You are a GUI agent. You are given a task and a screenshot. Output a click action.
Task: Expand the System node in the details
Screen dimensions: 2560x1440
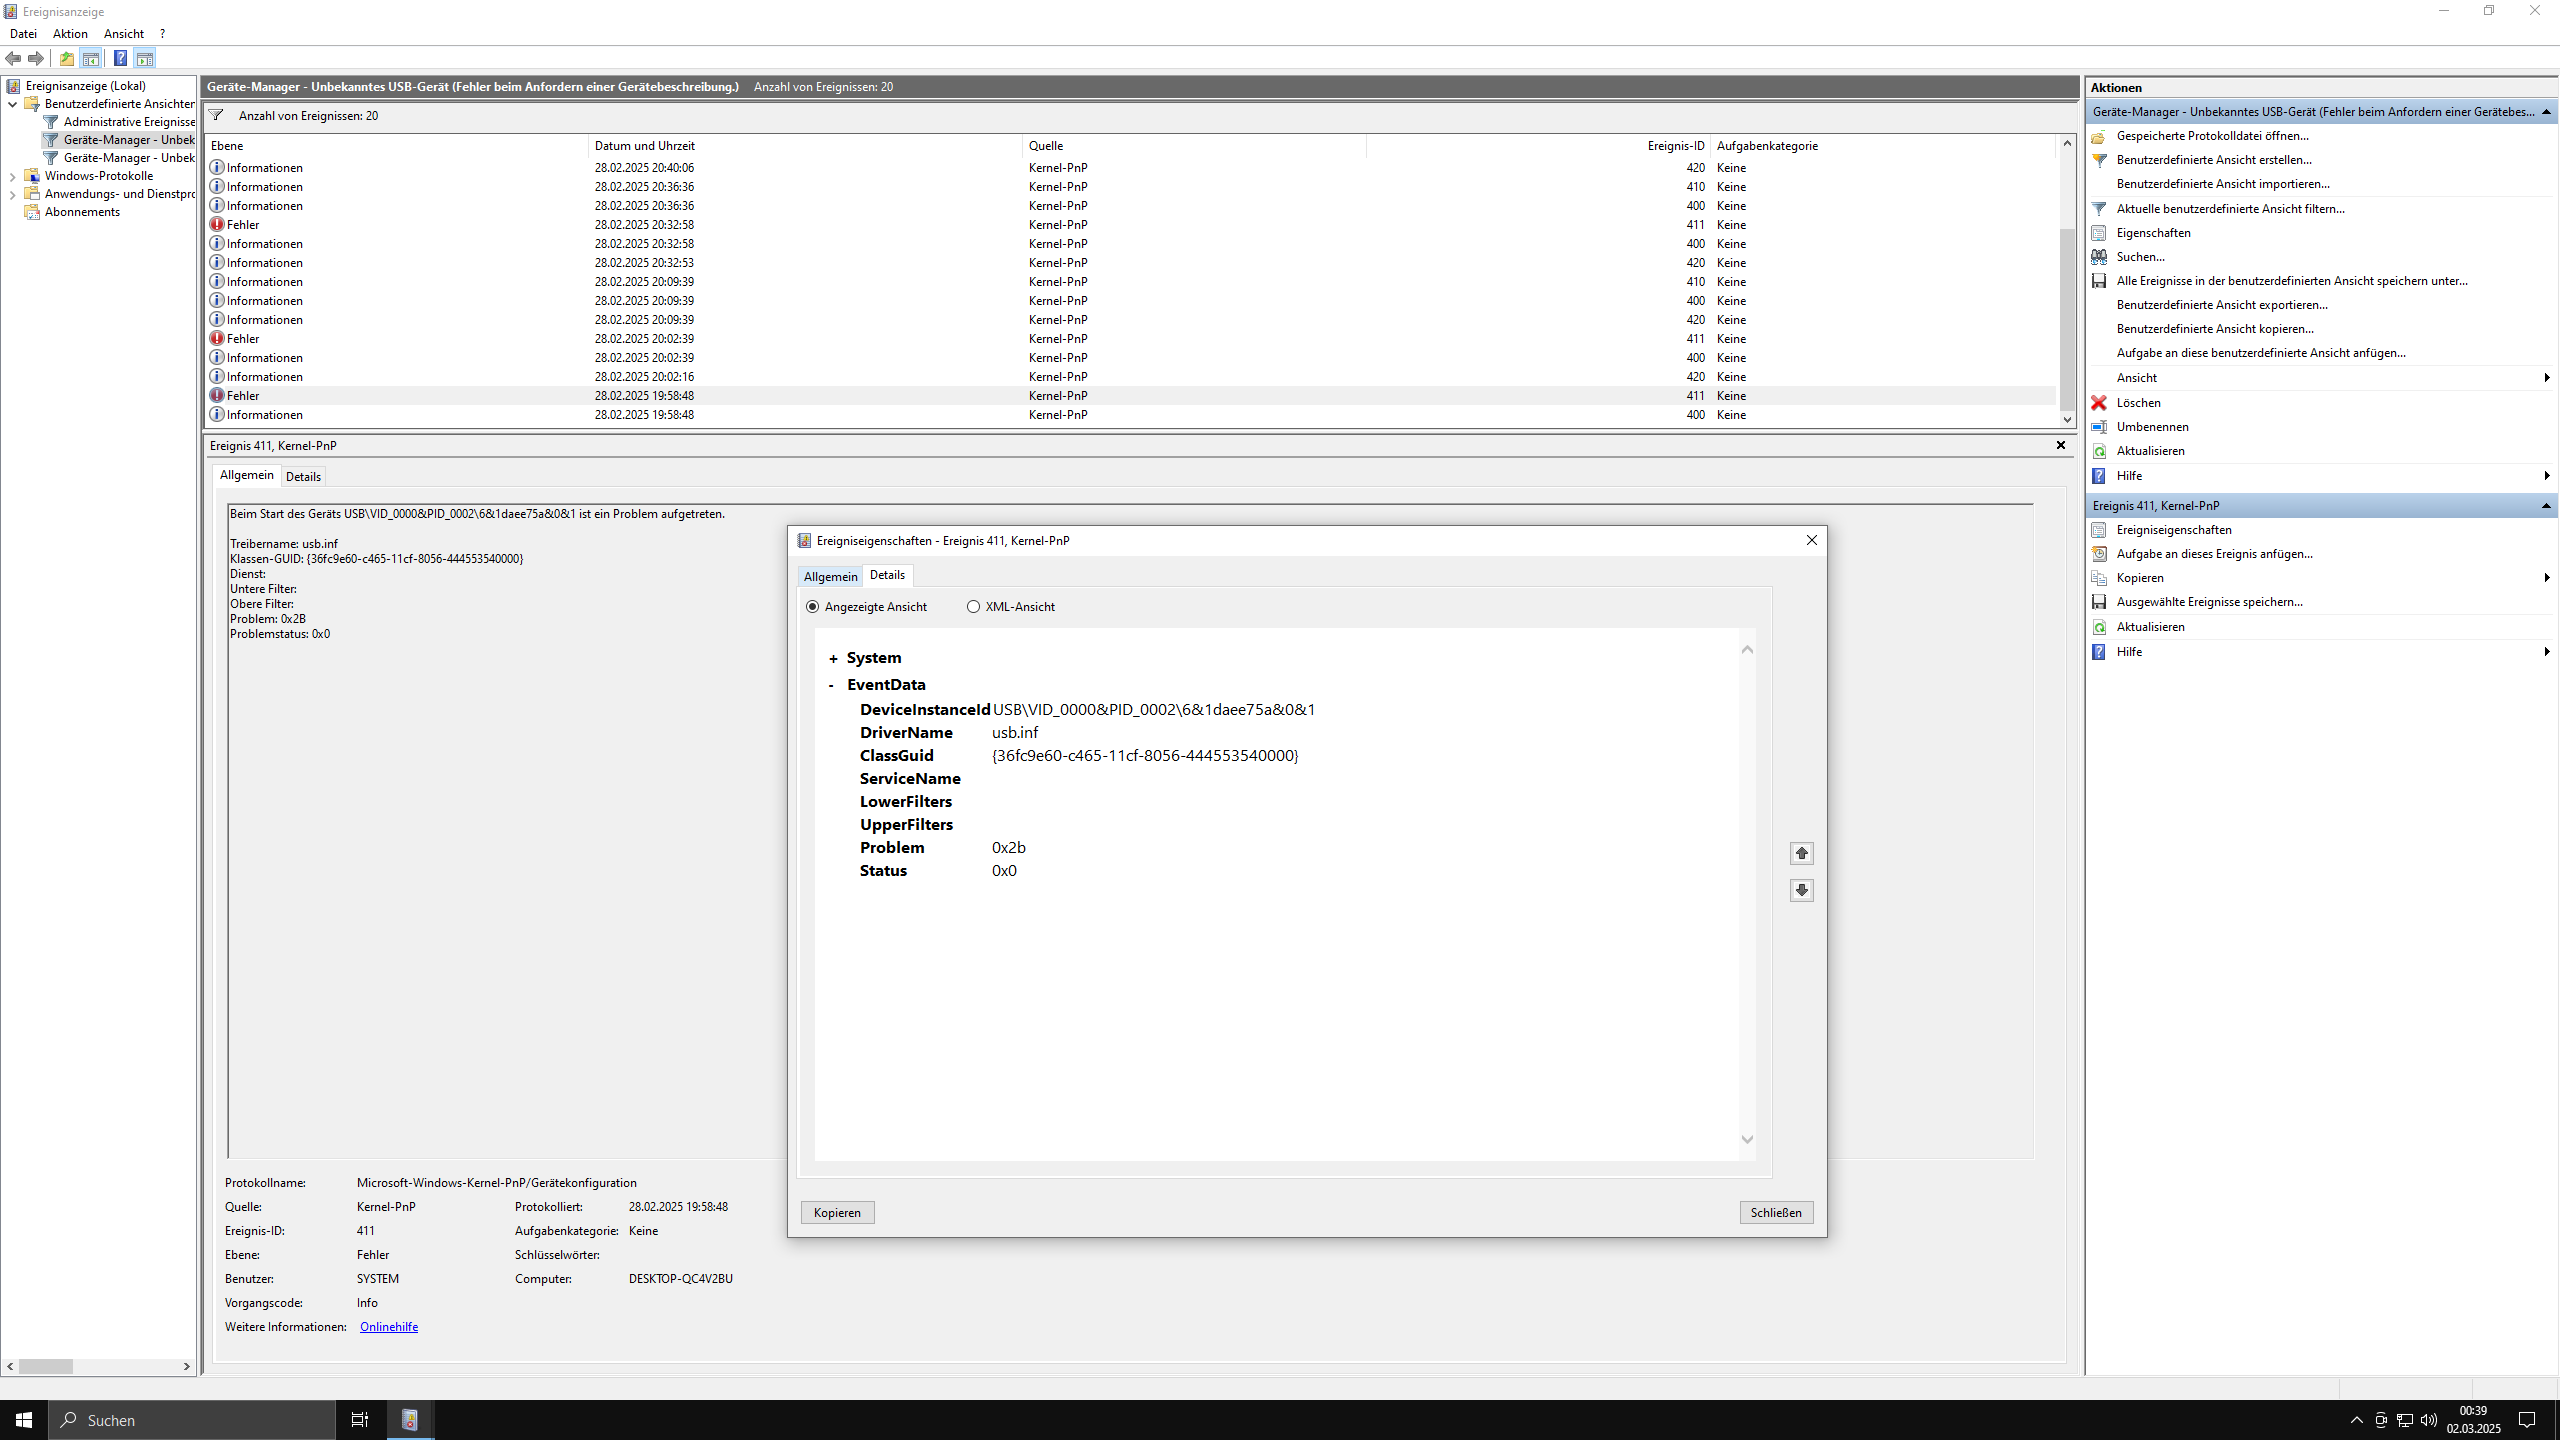pyautogui.click(x=833, y=658)
